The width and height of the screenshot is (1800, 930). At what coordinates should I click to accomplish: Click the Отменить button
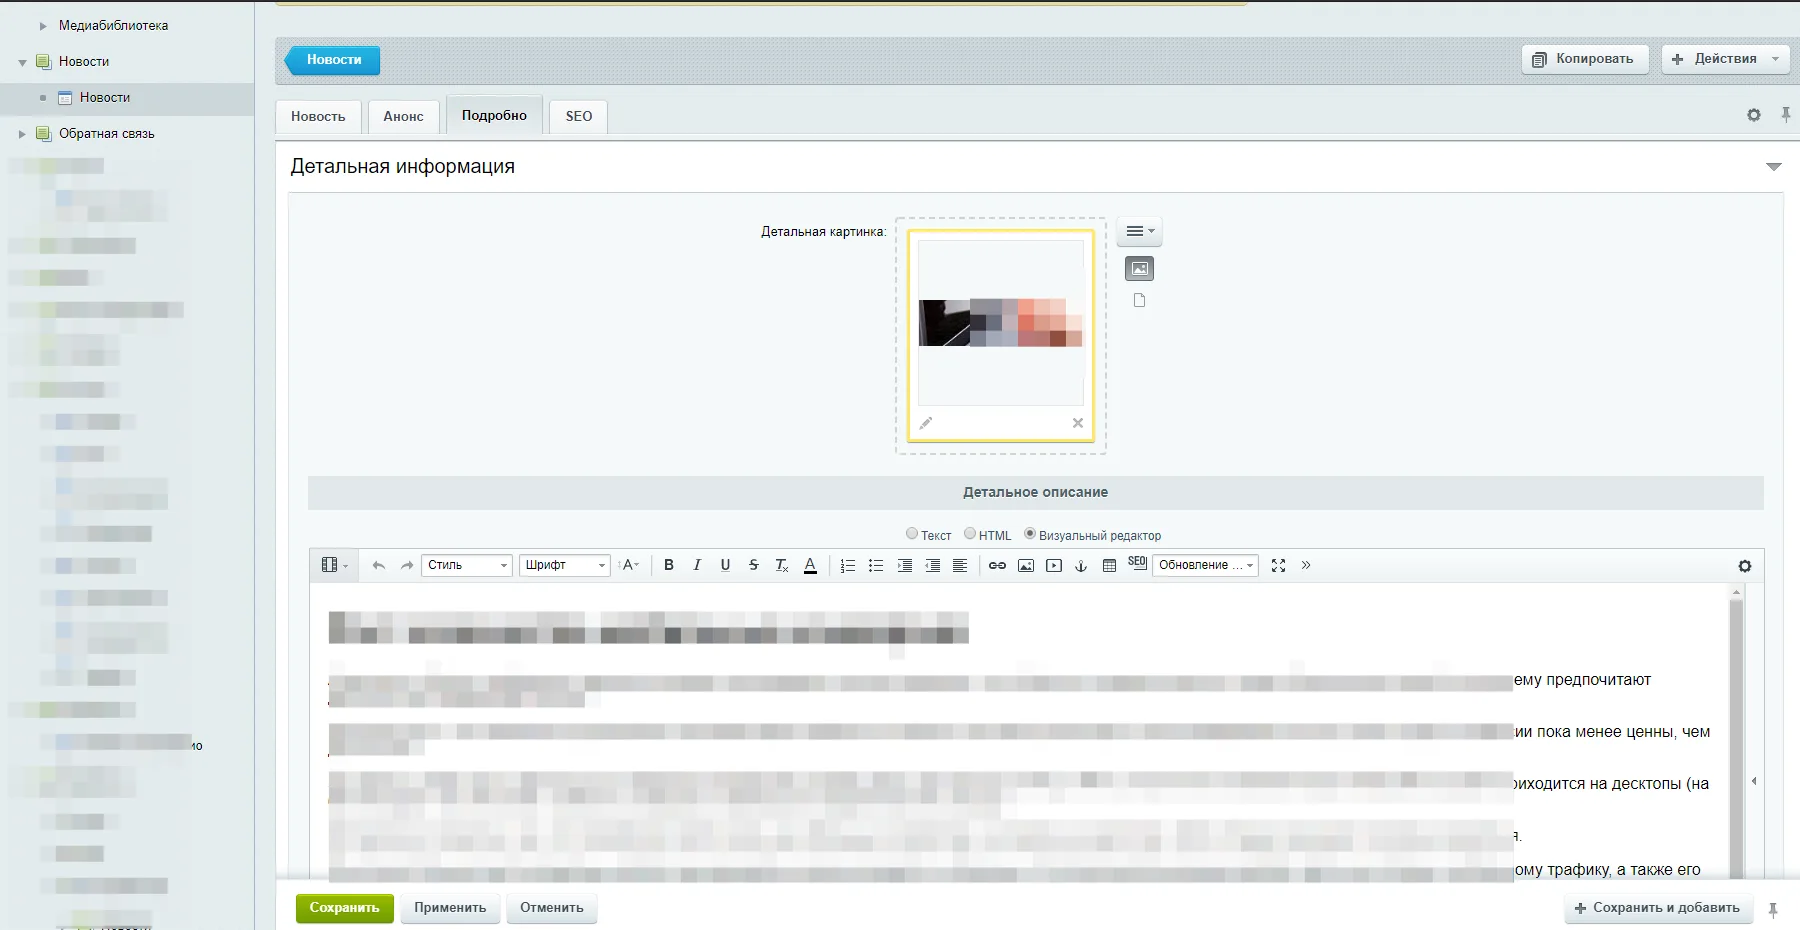tap(552, 908)
